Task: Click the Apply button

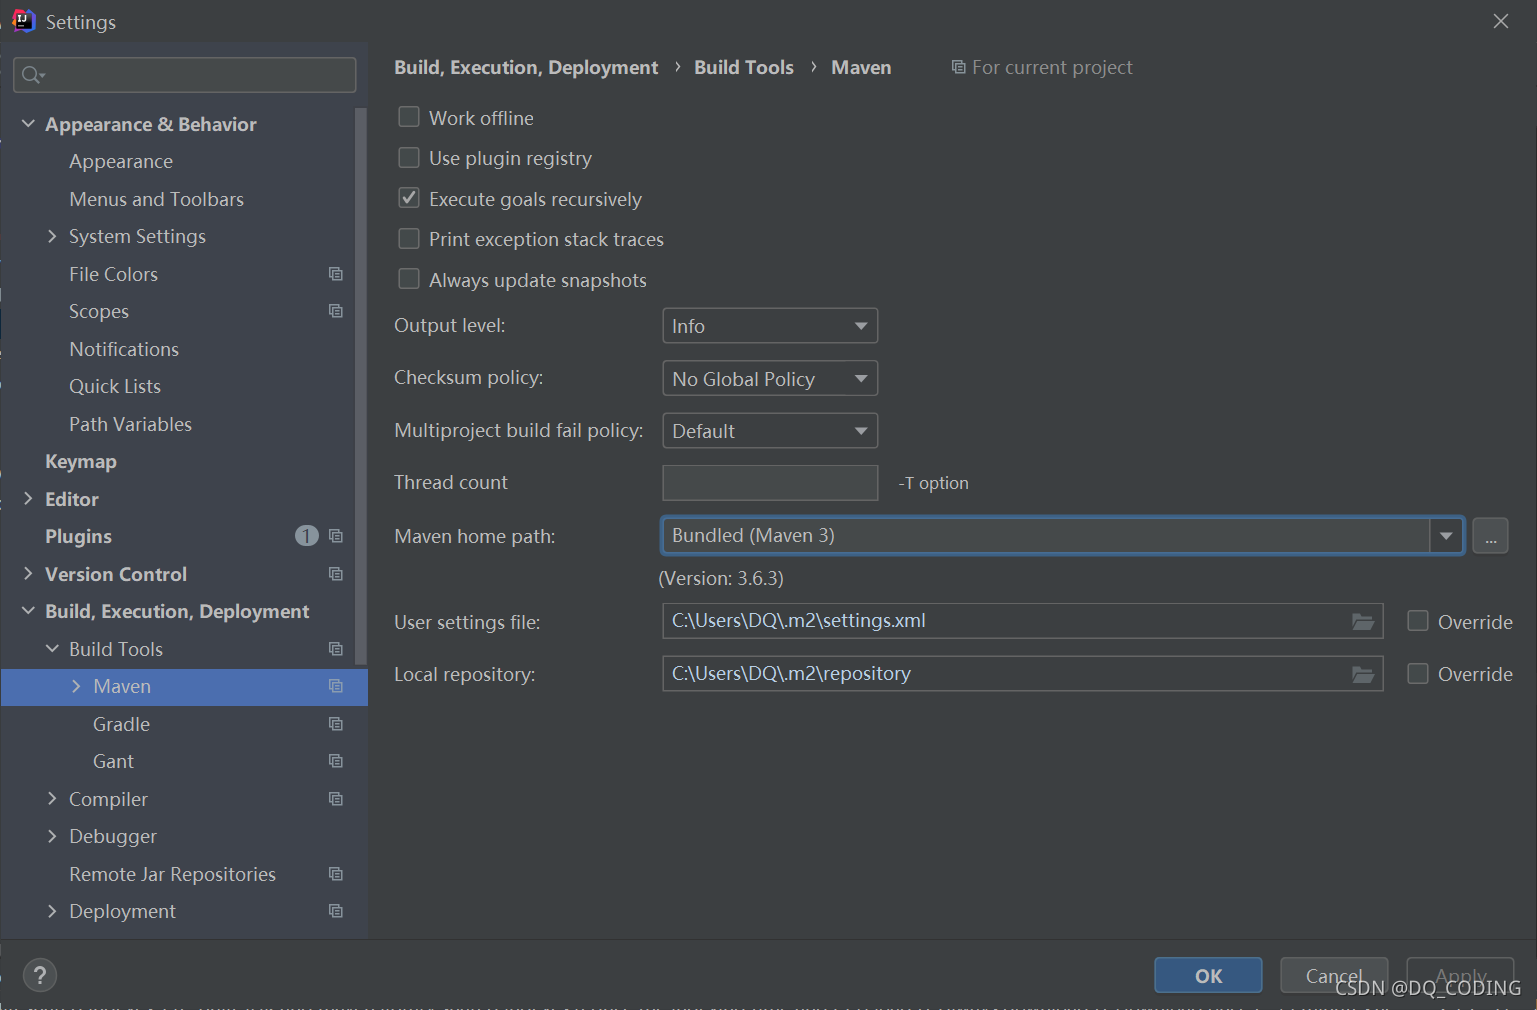Action: pyautogui.click(x=1460, y=976)
